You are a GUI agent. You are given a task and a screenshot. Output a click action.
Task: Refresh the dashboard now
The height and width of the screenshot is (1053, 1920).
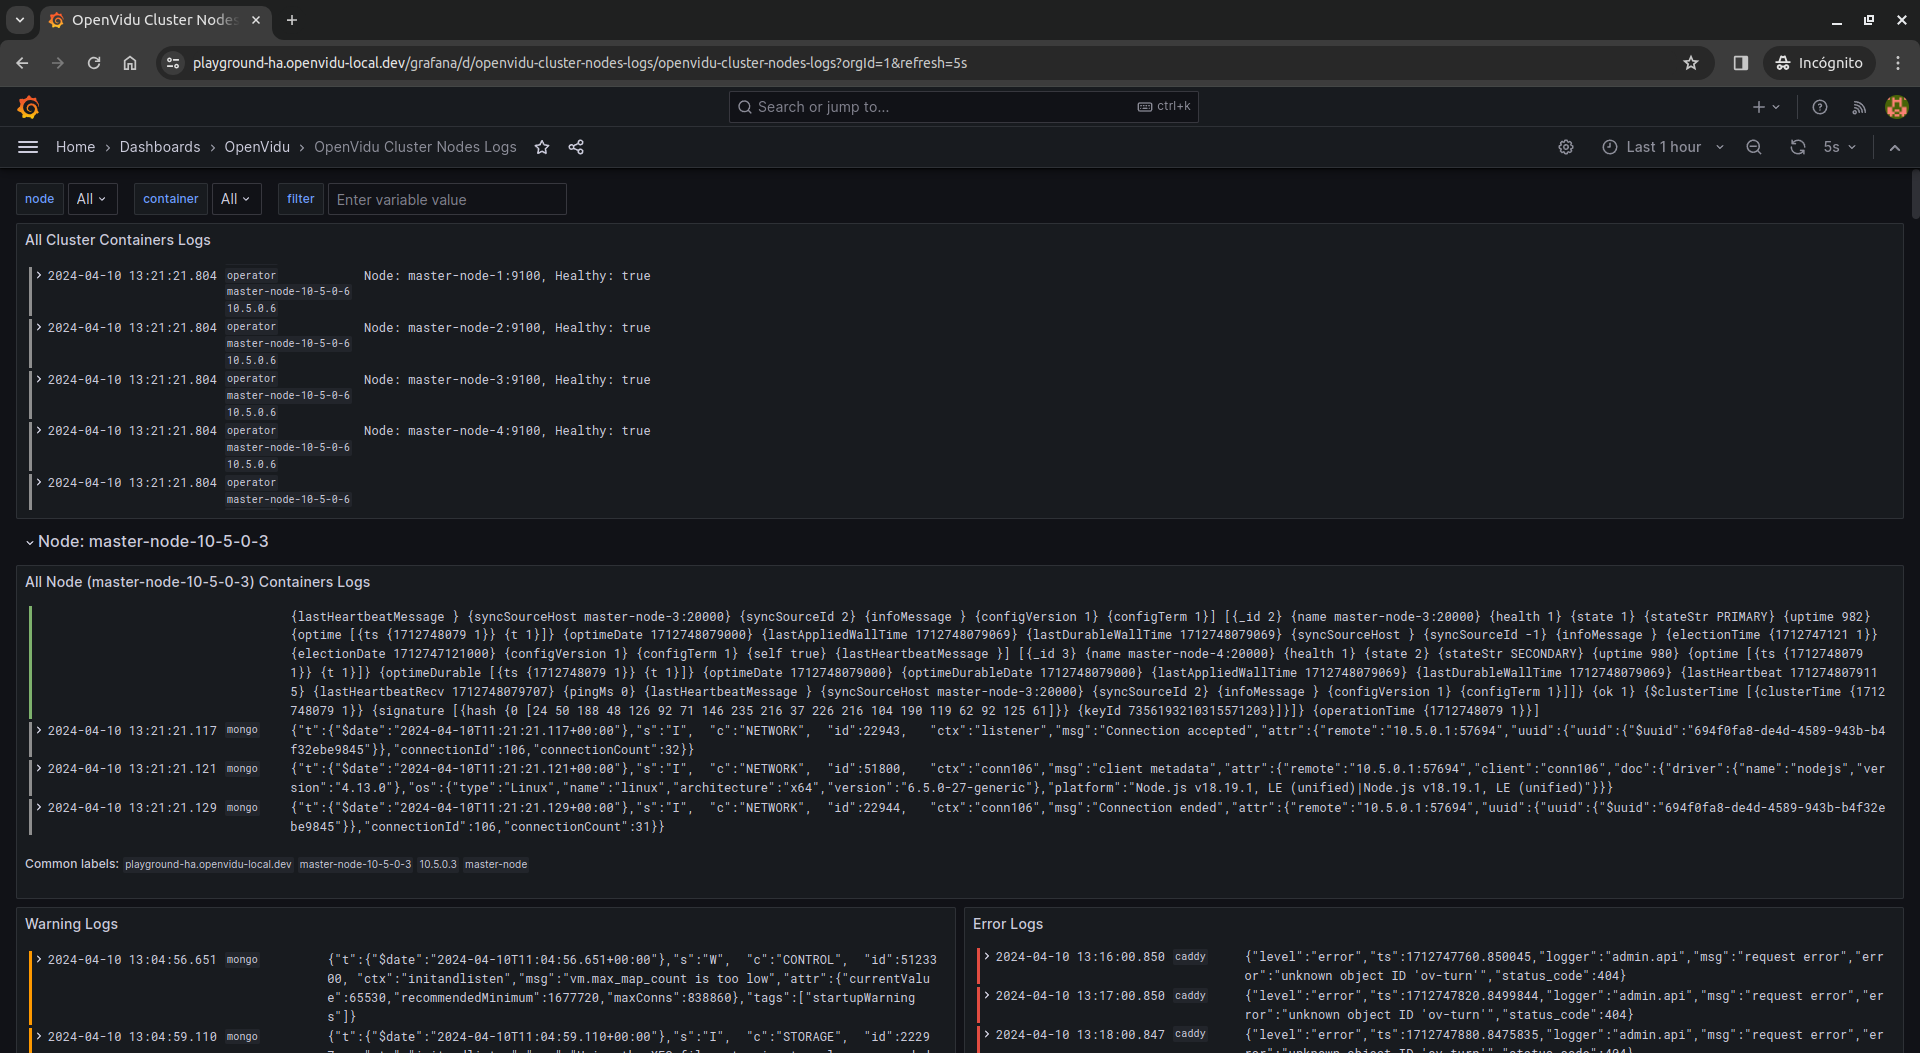1798,147
